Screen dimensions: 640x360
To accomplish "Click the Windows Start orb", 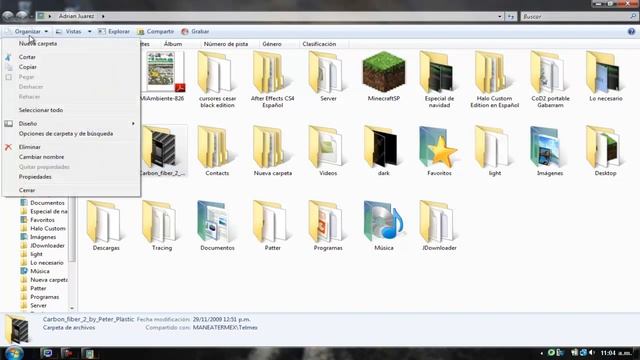I will 14,353.
